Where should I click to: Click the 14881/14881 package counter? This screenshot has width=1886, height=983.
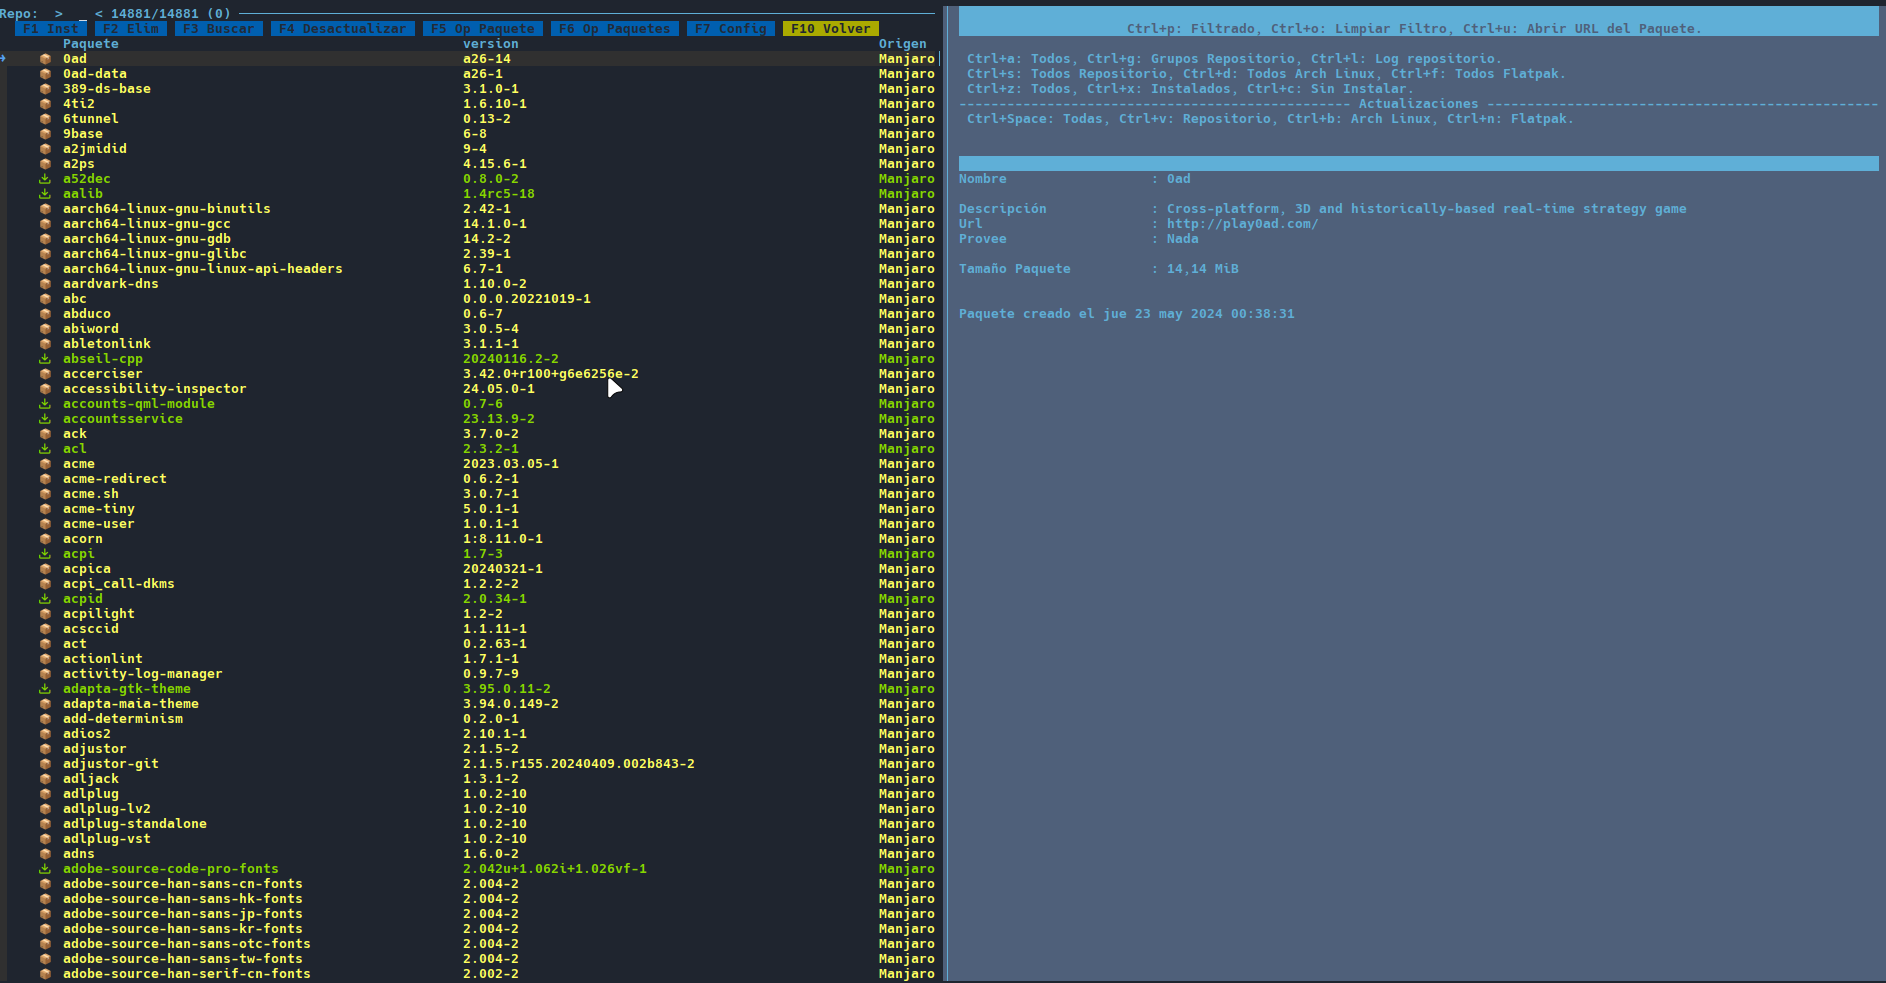[155, 14]
